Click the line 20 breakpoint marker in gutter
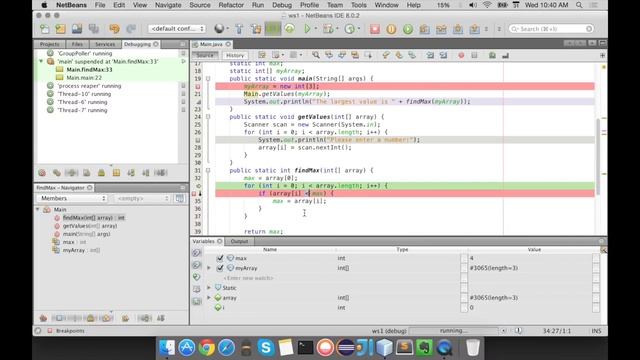The height and width of the screenshot is (360, 640). tap(198, 86)
